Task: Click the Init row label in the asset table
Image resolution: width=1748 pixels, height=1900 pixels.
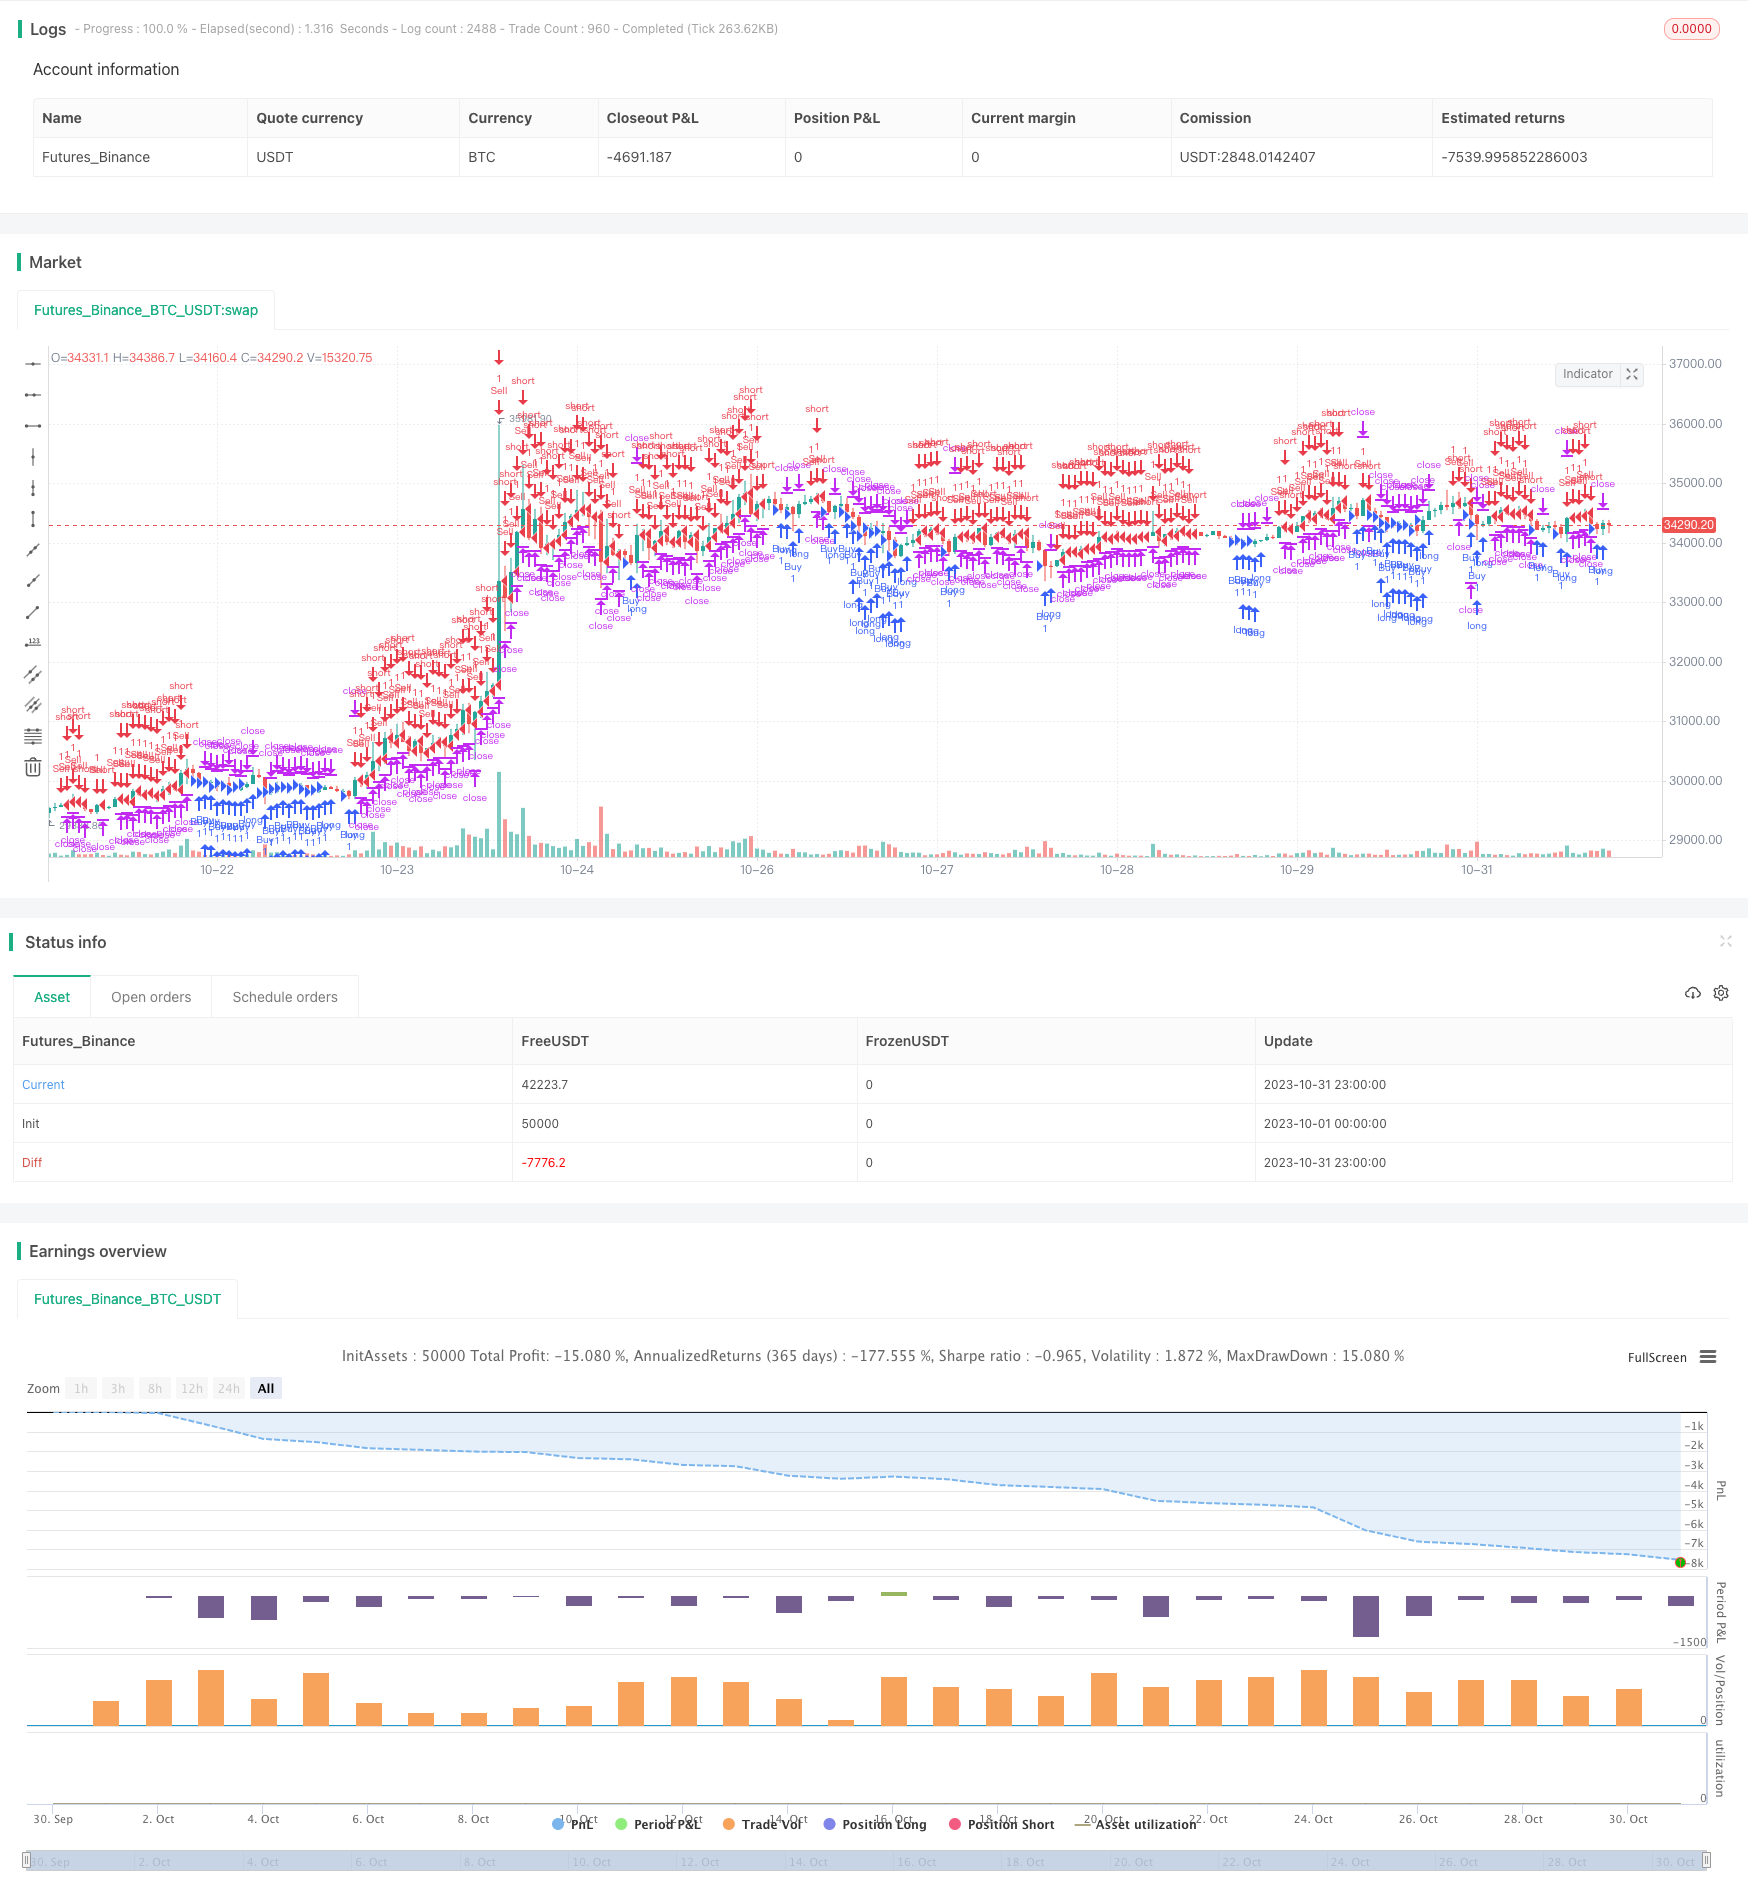Action: pos(31,1123)
